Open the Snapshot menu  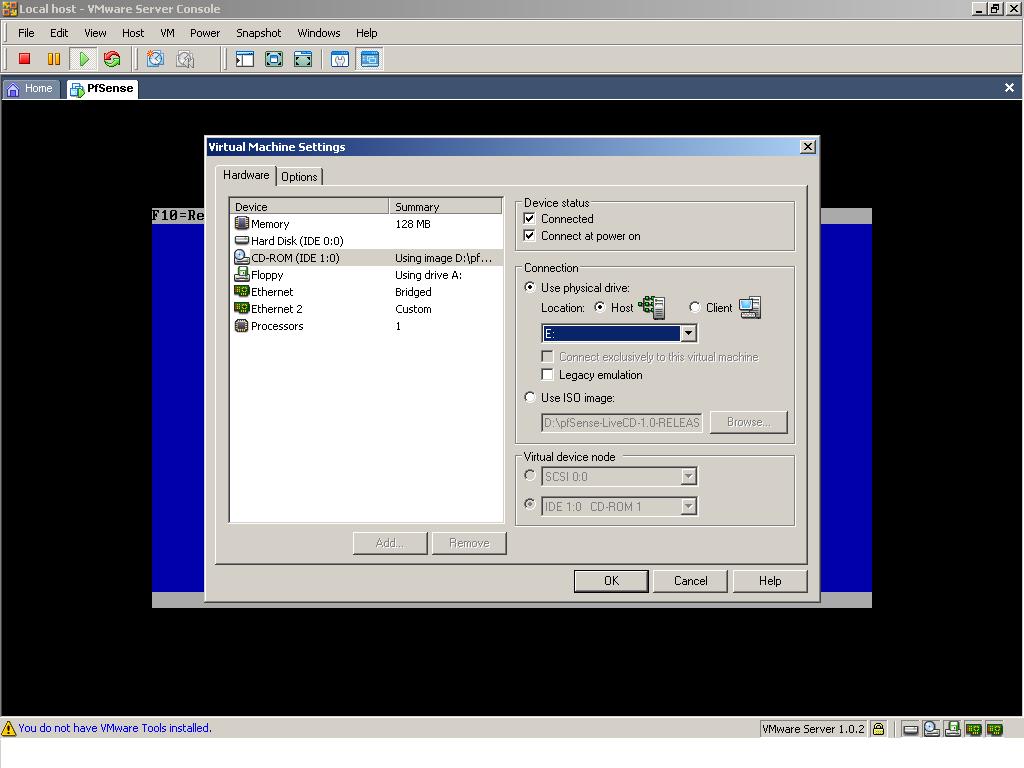(259, 33)
